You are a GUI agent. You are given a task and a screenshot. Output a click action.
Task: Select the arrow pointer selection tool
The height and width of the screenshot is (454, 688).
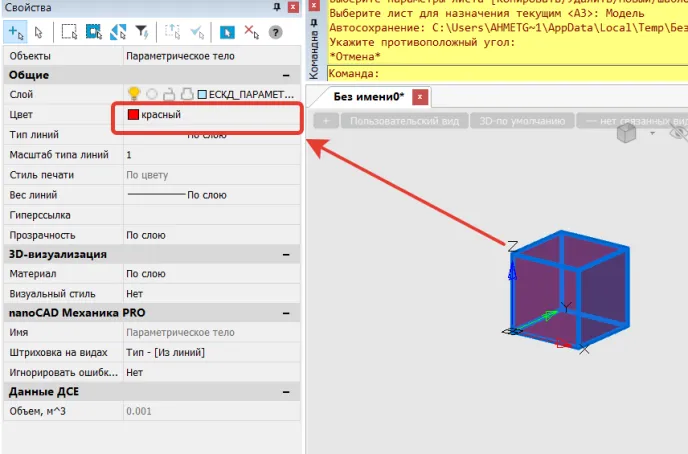point(39,32)
